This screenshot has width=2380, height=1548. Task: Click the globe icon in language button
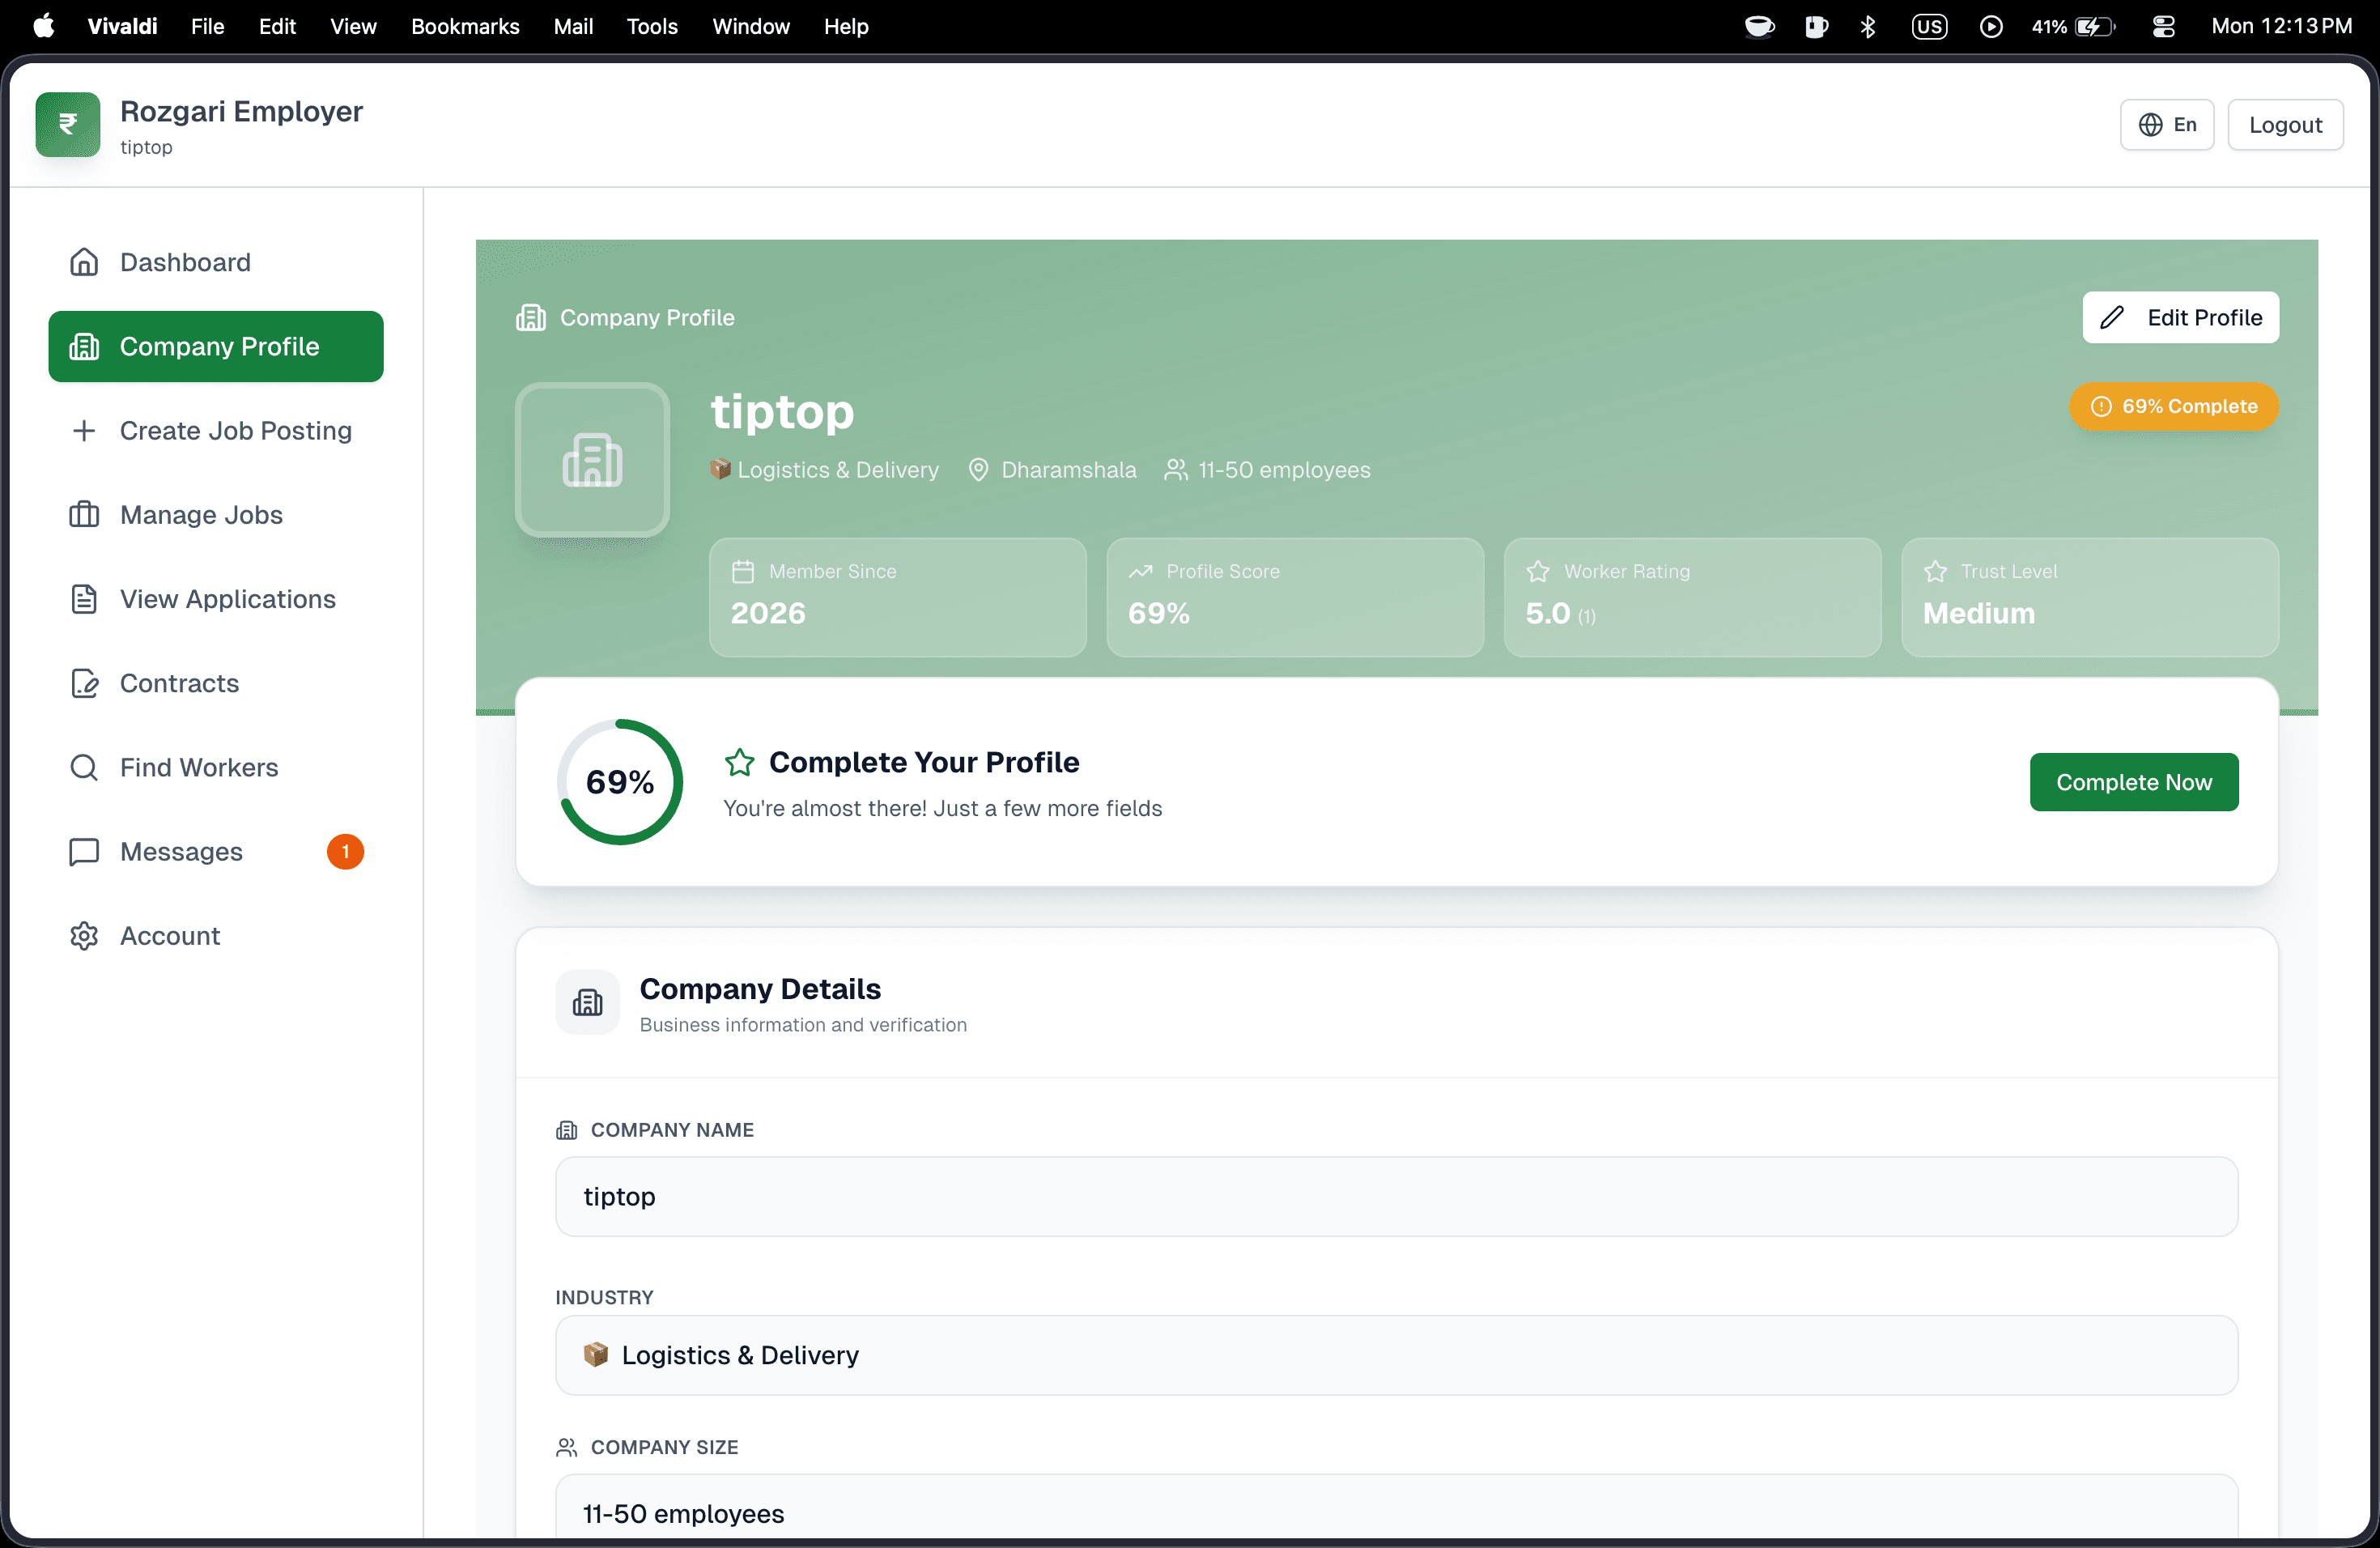tap(2150, 125)
